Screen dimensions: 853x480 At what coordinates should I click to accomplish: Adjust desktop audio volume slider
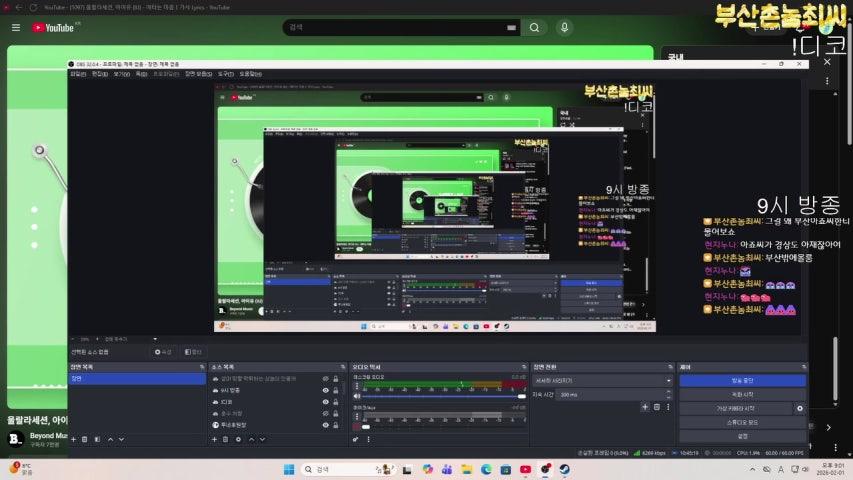pyautogui.click(x=443, y=396)
